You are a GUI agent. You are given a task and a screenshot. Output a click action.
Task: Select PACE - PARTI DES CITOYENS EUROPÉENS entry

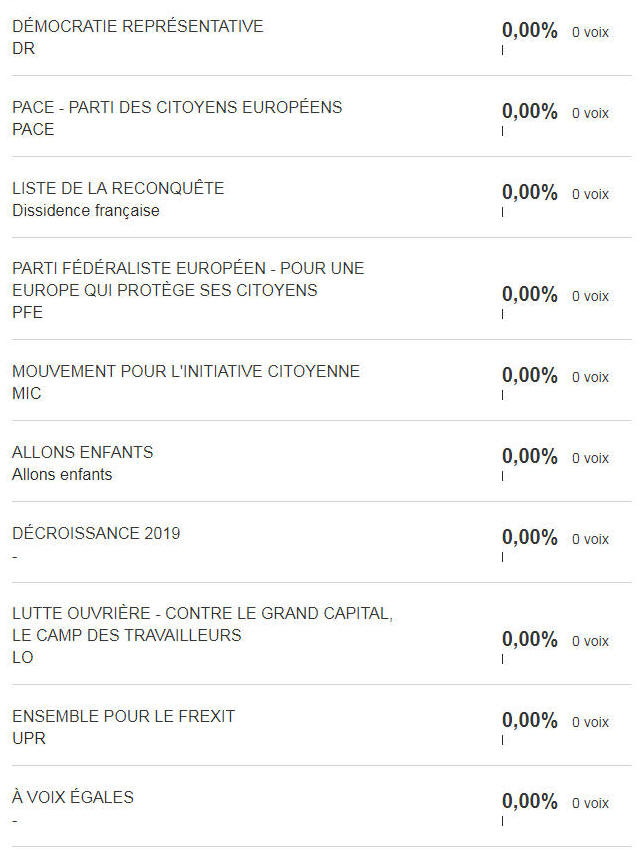click(x=177, y=107)
